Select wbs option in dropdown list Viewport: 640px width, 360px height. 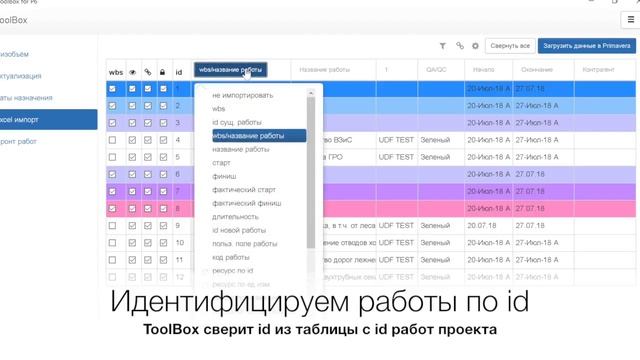pos(218,109)
